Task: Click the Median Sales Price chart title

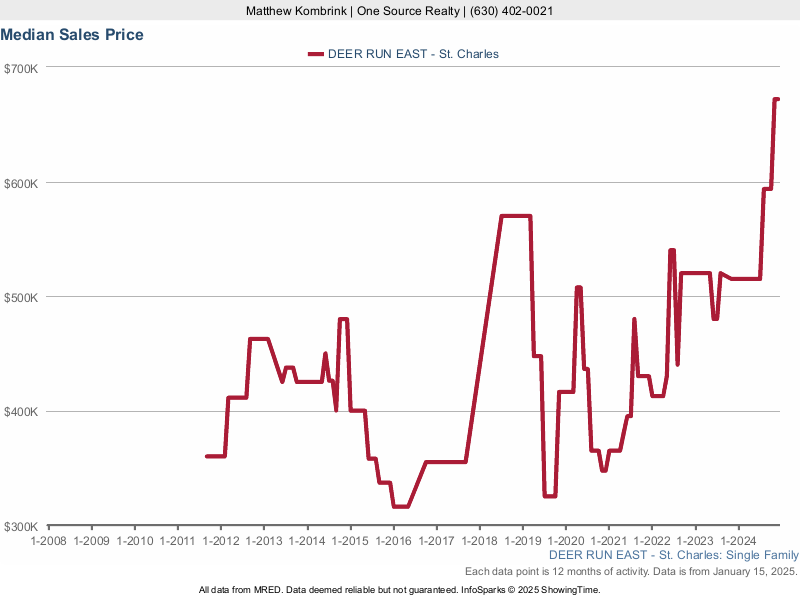Action: click(72, 35)
